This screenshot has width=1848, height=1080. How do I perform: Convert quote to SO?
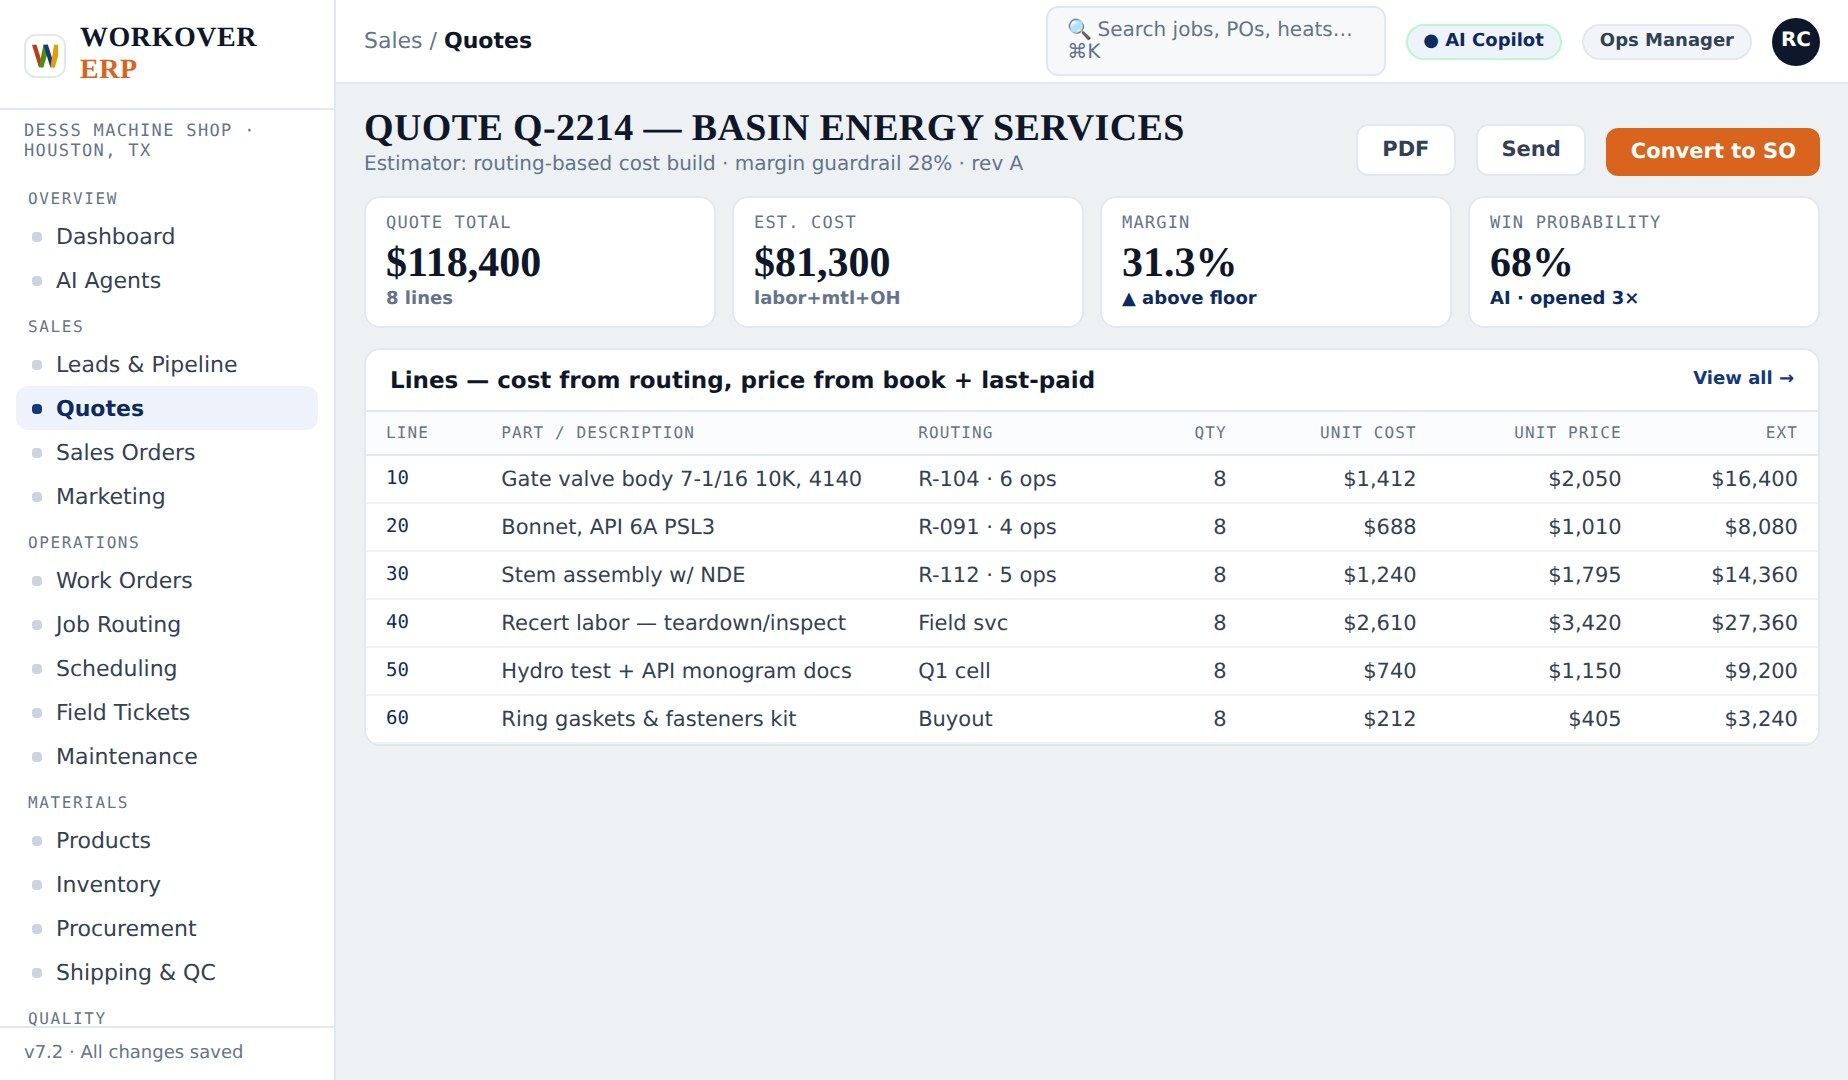(1712, 151)
